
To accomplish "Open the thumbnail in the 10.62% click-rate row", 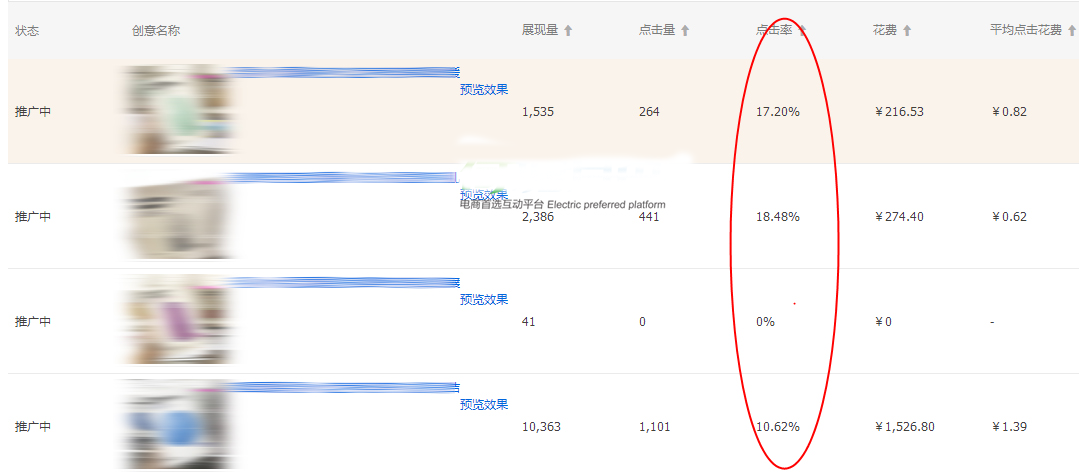I will 177,426.
